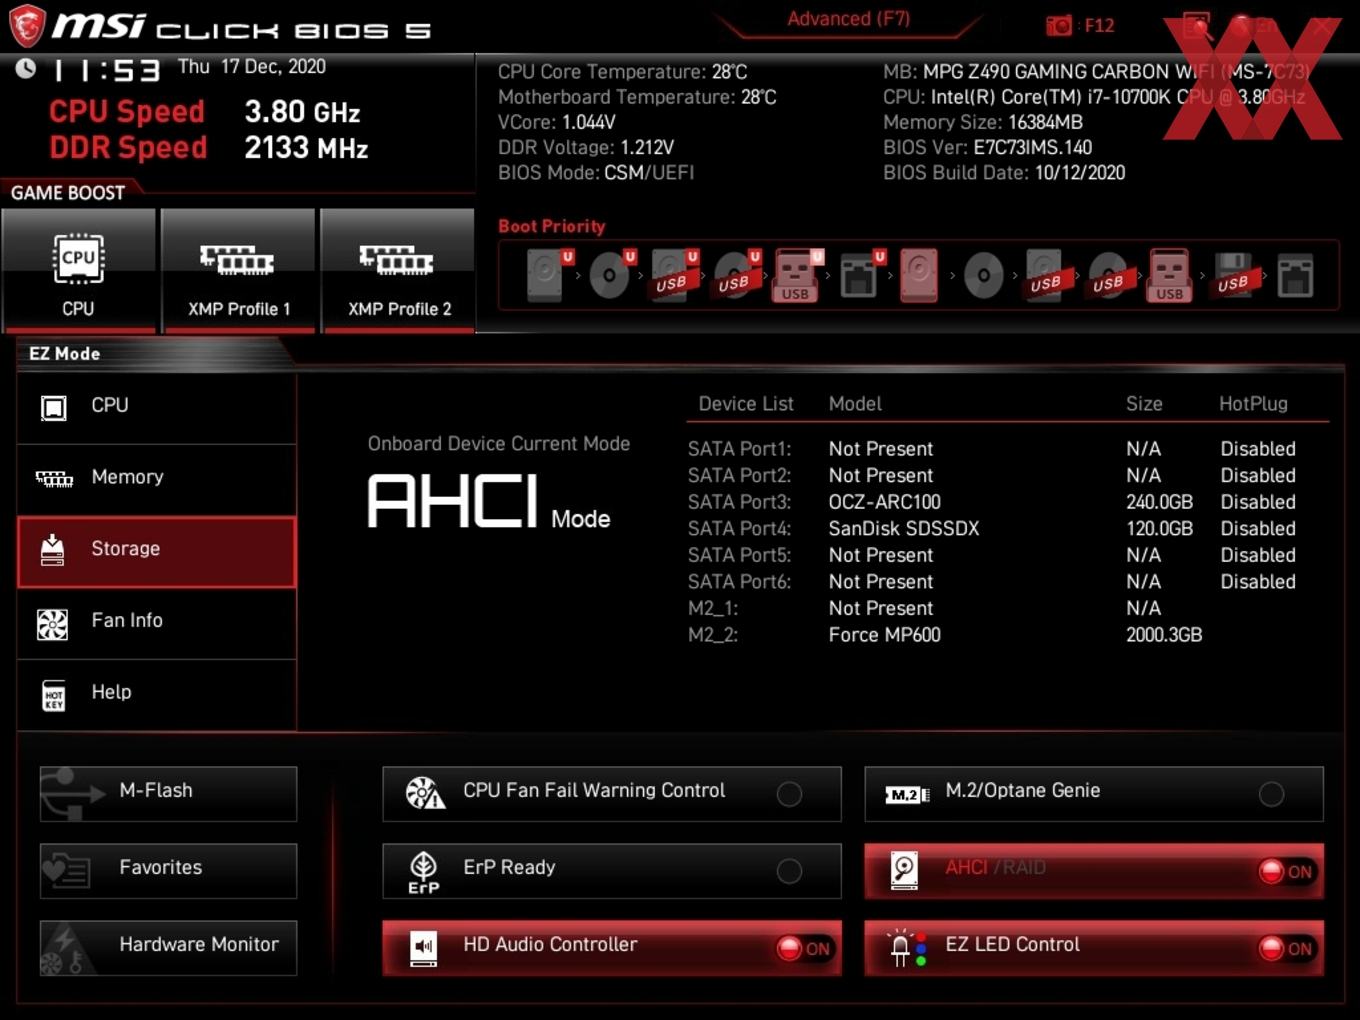The image size is (1360, 1020).
Task: Click the HotPlug 'Disabled' value for SATA Port4
Action: coord(1258,528)
